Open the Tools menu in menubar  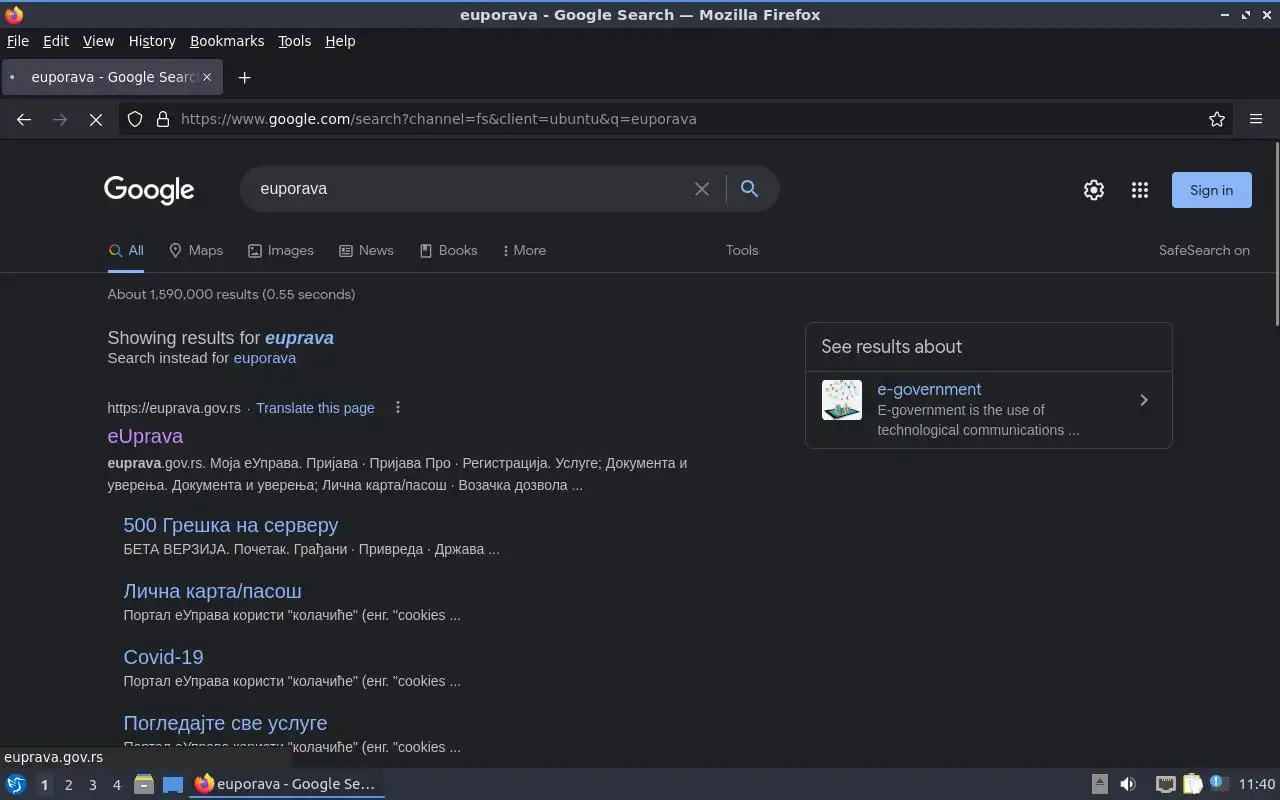click(x=294, y=41)
